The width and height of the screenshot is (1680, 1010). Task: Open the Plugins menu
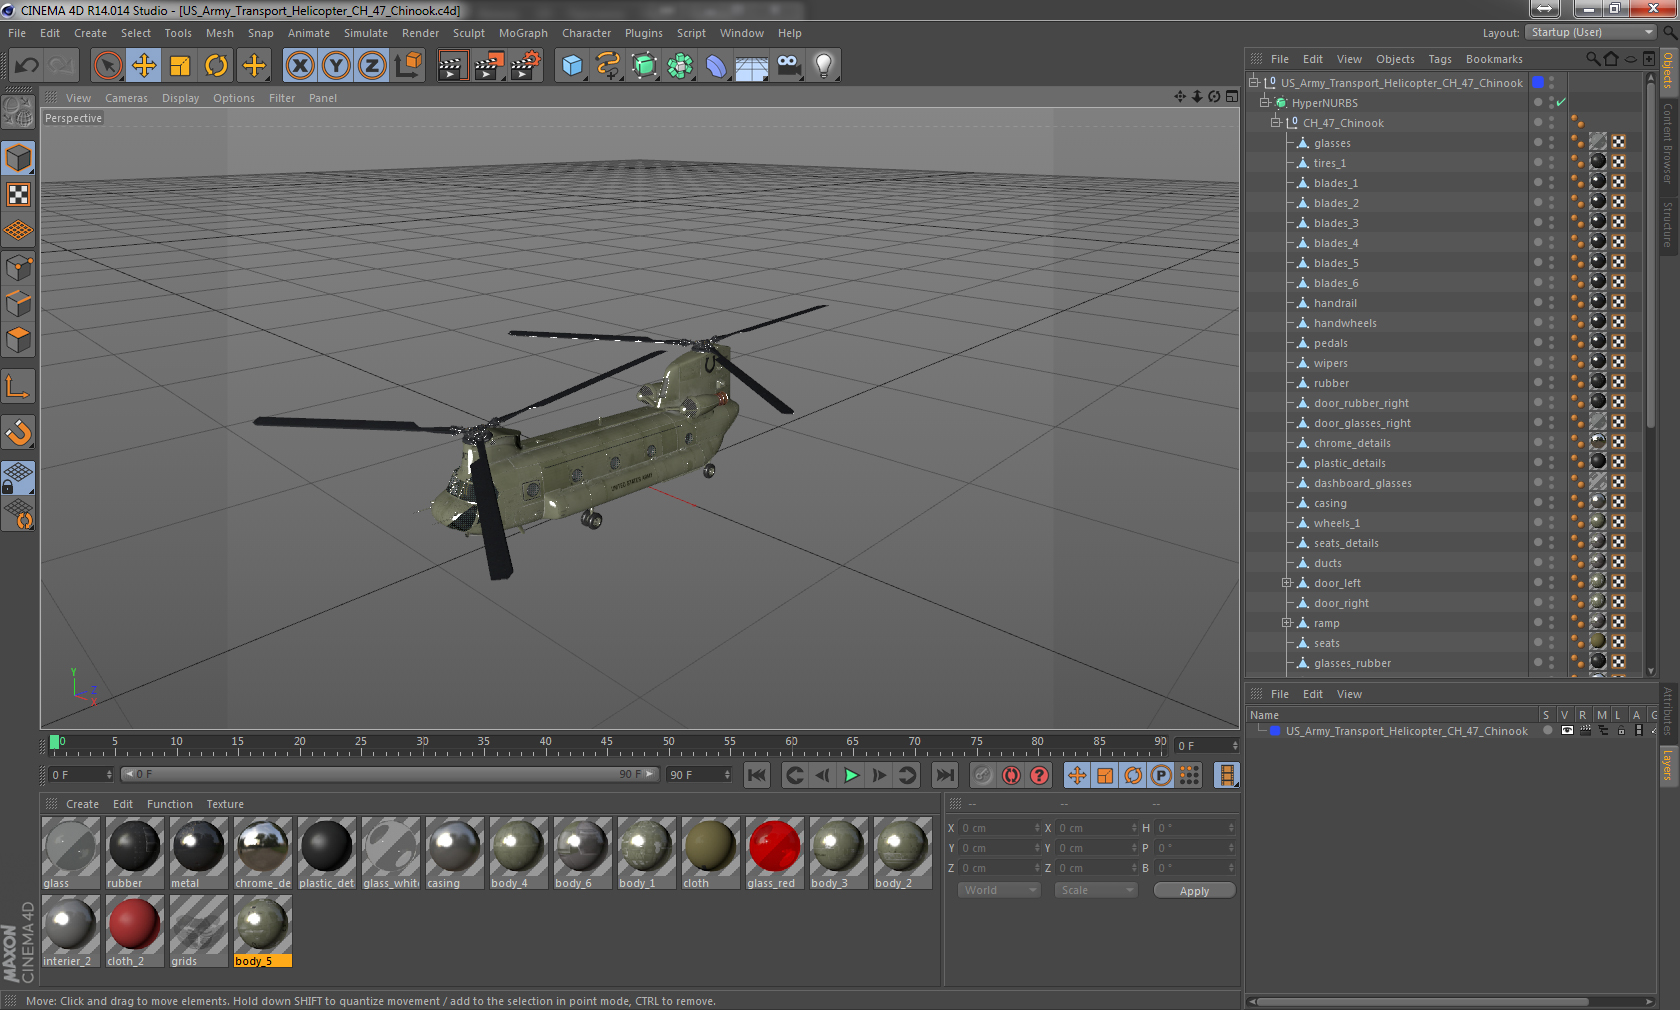point(643,33)
